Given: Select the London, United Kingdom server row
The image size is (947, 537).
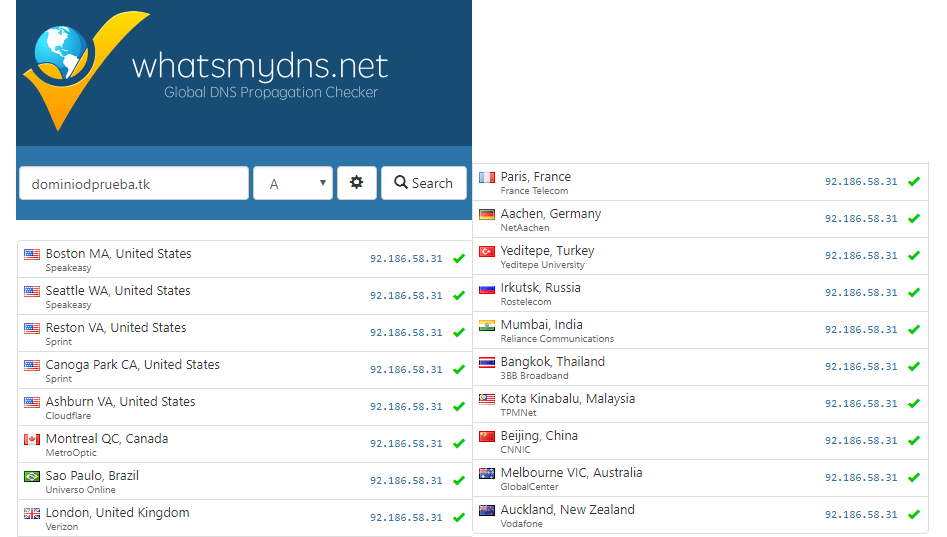Looking at the screenshot, I should [x=200, y=518].
